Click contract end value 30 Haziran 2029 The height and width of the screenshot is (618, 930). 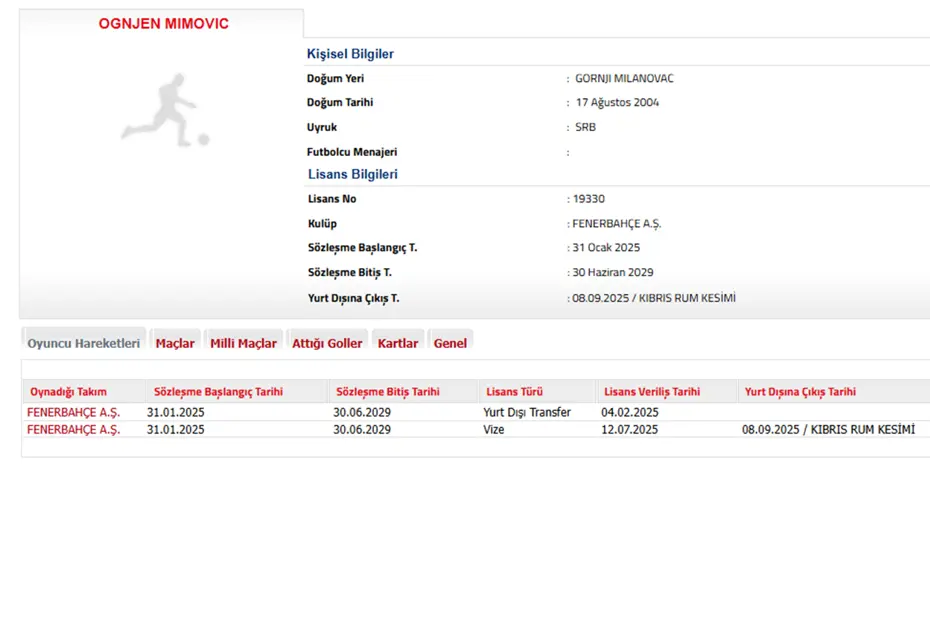pos(613,272)
